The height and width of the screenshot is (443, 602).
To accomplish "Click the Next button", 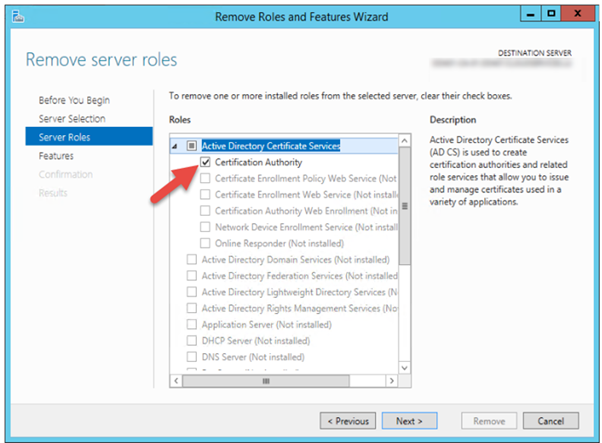I will point(409,421).
